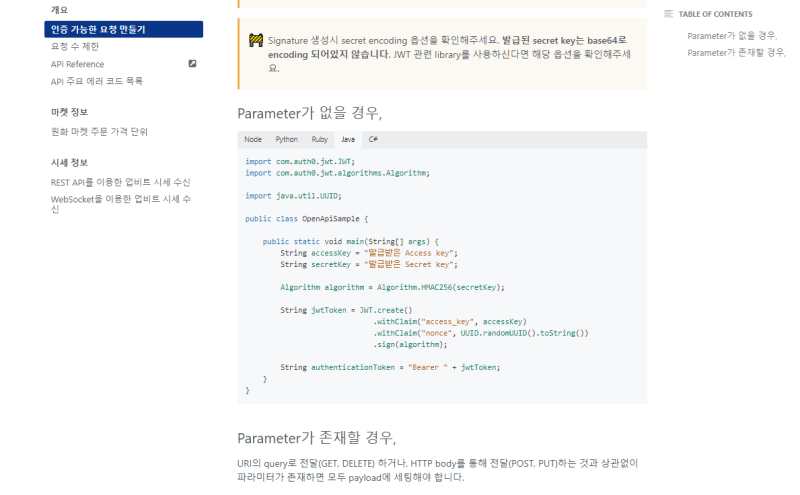This screenshot has height=495, width=800.
Task: Click the 'String secretKey' code line
Action: [369, 264]
